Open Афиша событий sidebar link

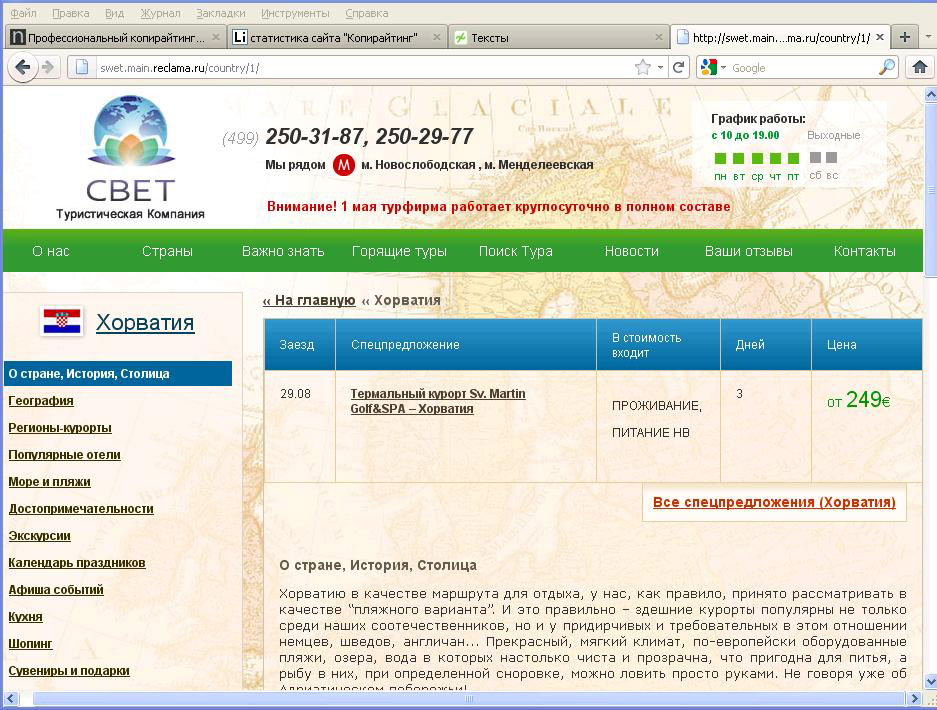pyautogui.click(x=56, y=590)
